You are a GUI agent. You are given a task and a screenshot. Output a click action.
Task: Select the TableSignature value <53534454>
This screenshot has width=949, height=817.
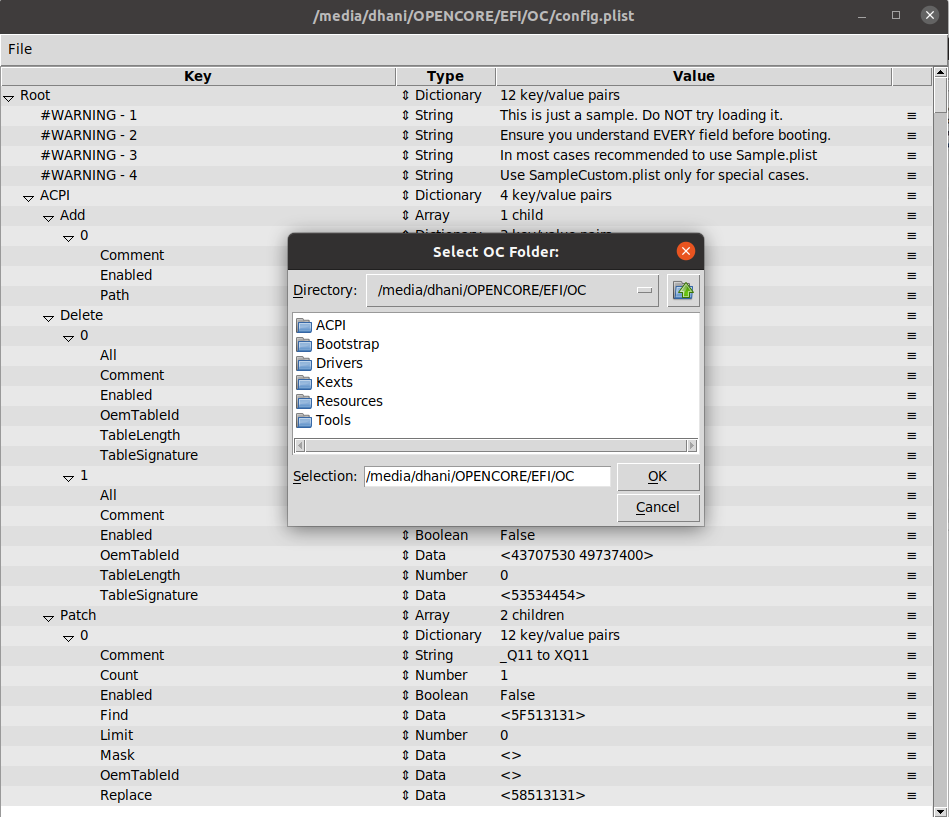543,596
